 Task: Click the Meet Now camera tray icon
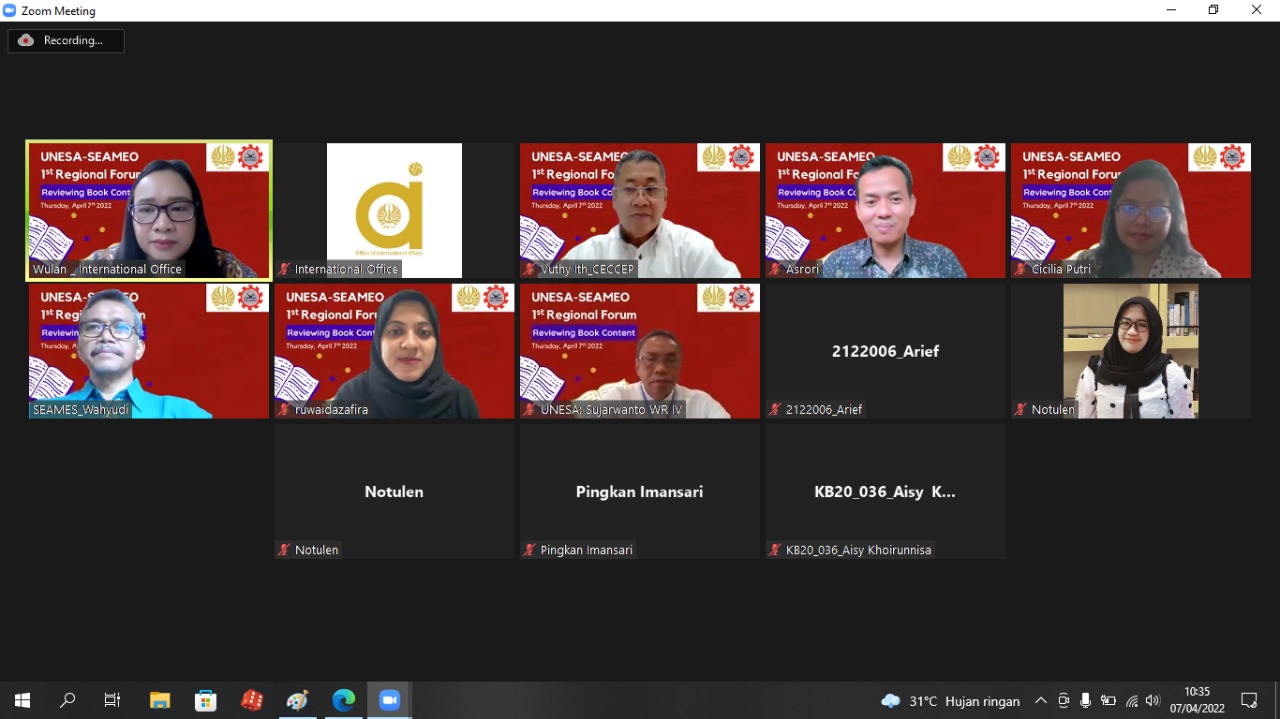[1063, 701]
